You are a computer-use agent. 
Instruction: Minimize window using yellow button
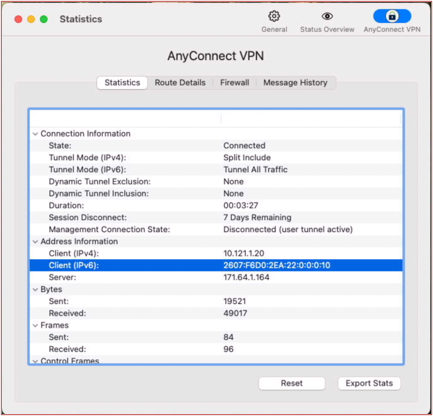[x=31, y=19]
